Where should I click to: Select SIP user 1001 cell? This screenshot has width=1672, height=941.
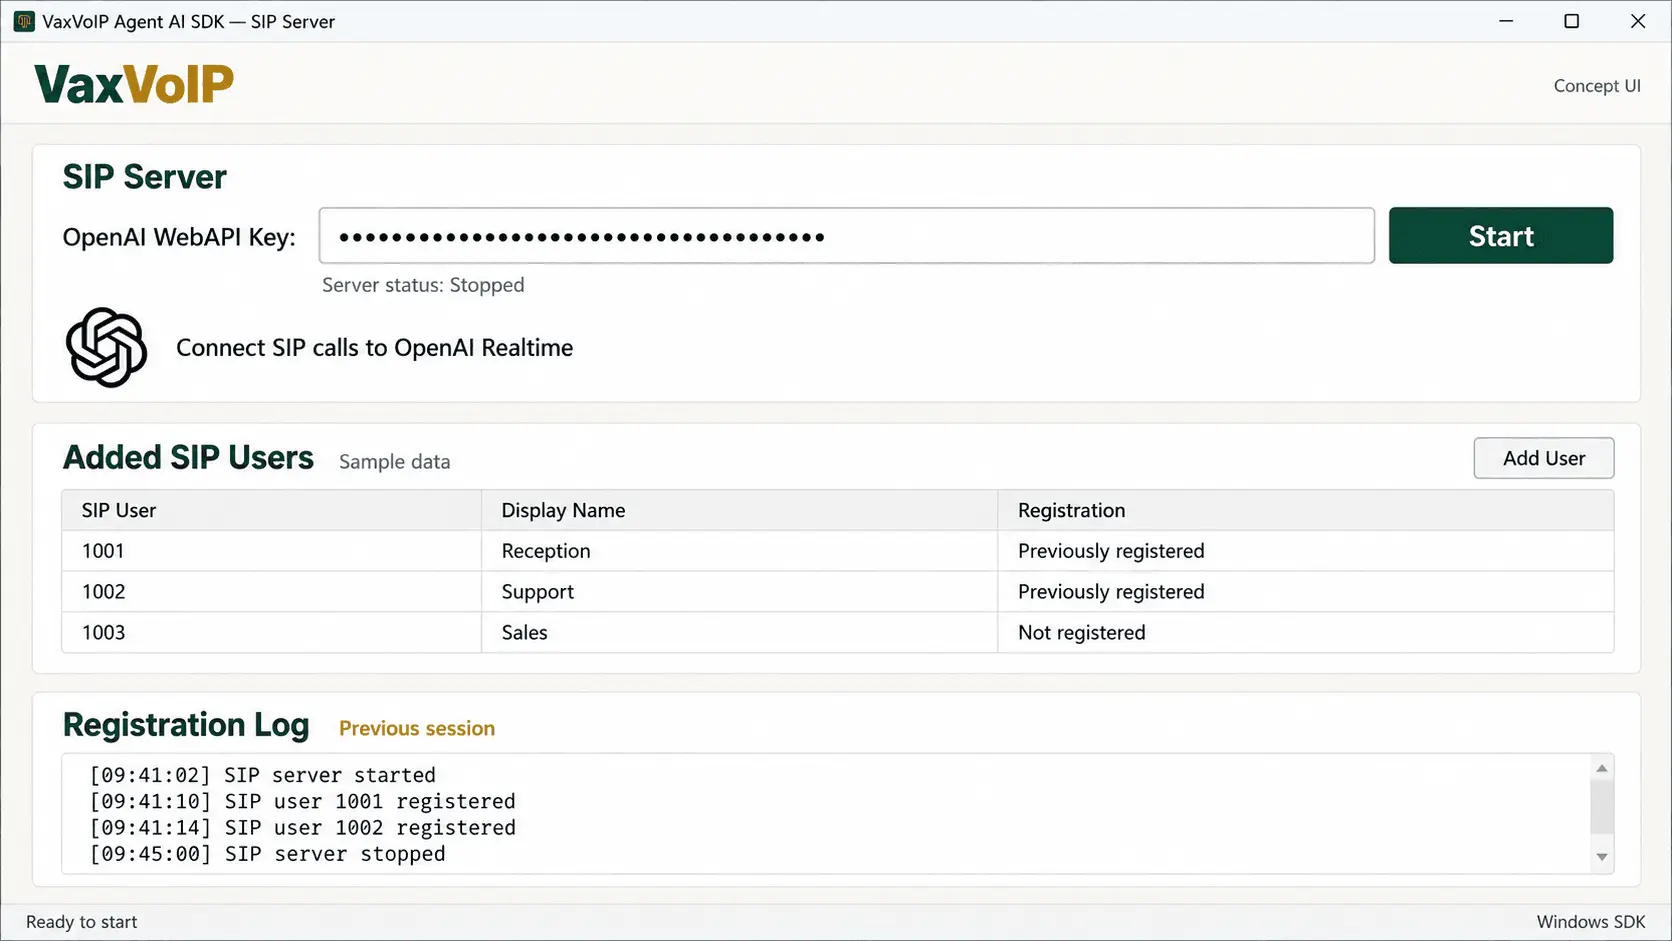271,551
